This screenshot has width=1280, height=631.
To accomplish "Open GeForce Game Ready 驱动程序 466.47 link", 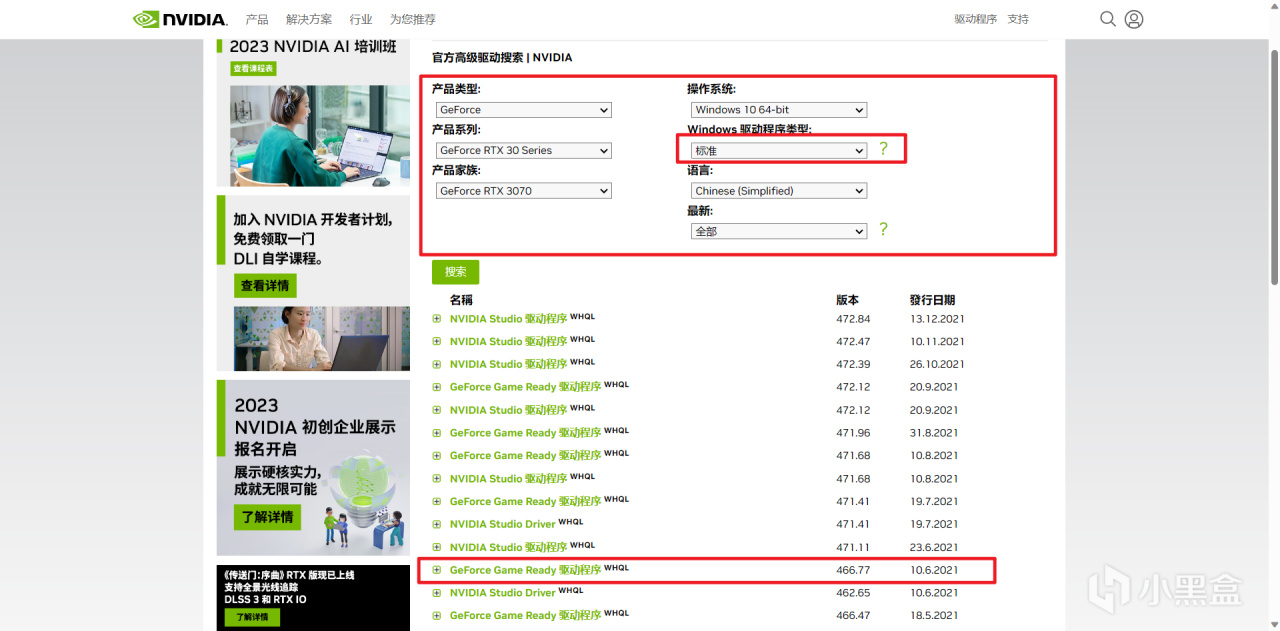I will point(525,616).
